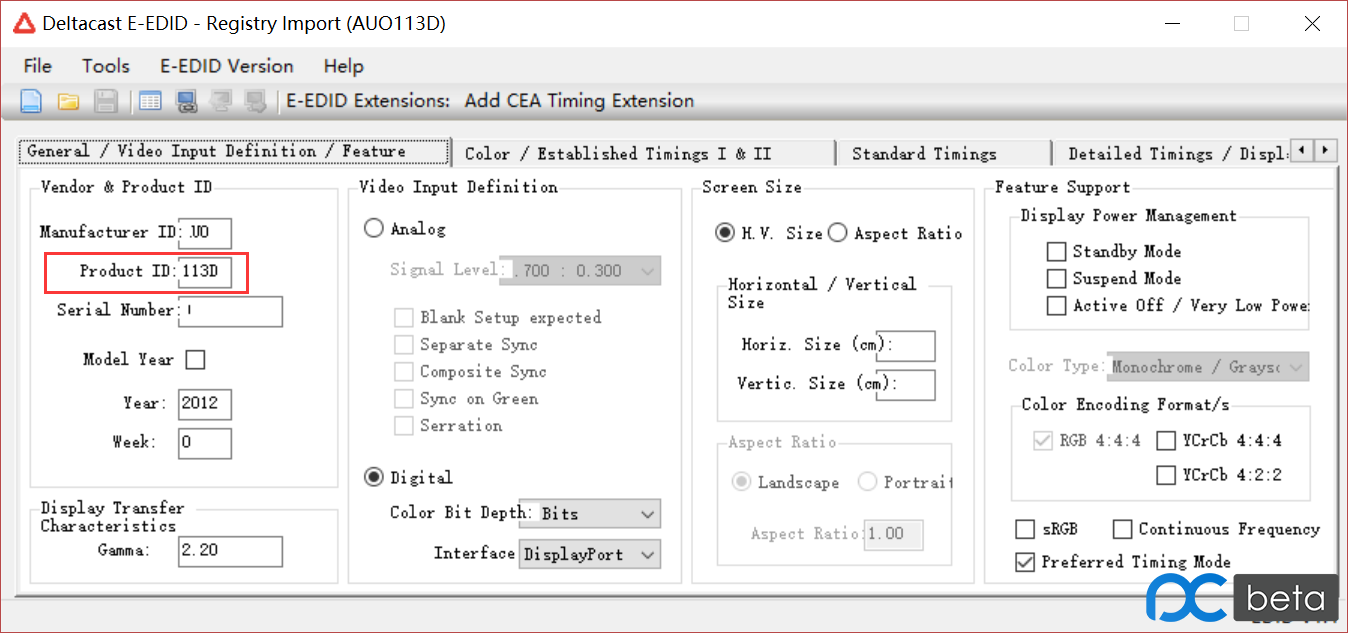
Task: Enable the sRGB checkbox
Action: [x=1025, y=529]
